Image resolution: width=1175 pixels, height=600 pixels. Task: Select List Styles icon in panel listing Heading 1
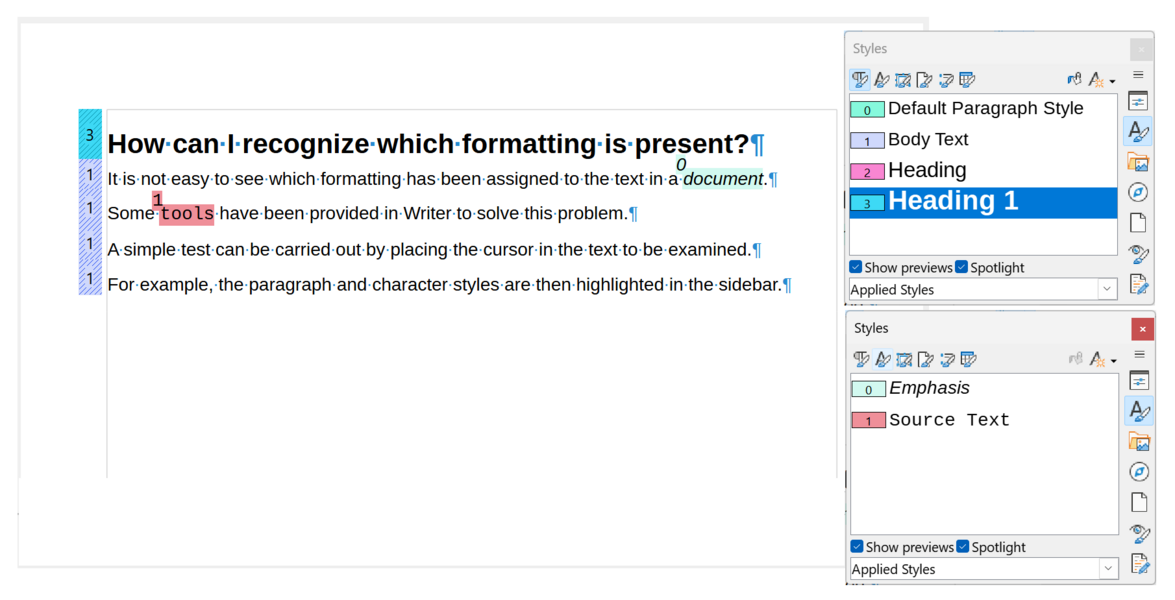point(946,79)
